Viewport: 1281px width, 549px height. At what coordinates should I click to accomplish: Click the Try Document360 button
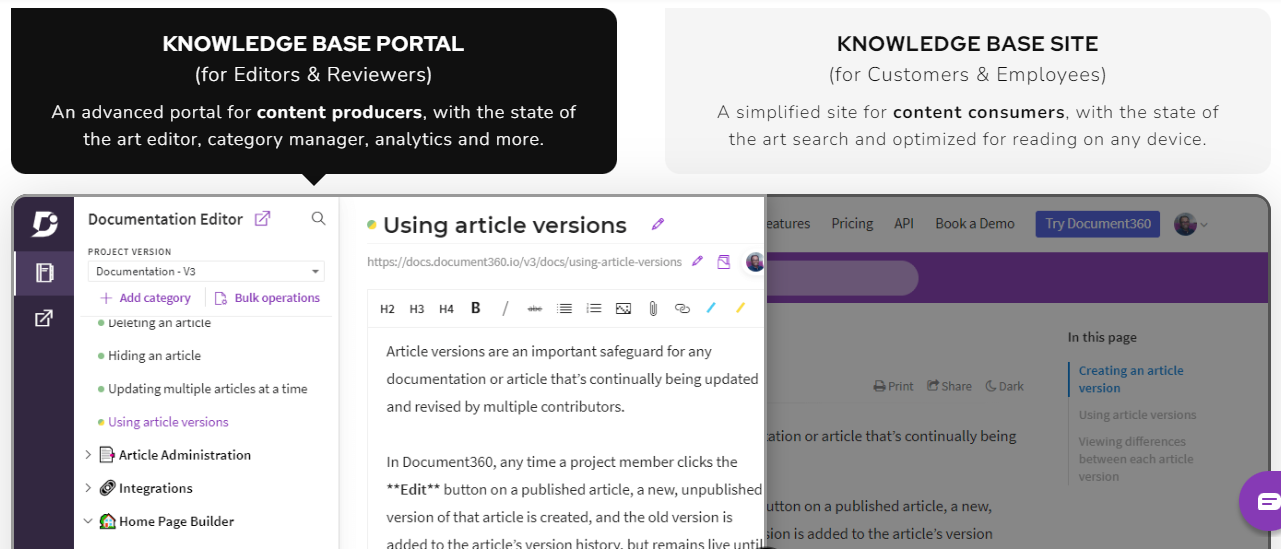click(1098, 224)
